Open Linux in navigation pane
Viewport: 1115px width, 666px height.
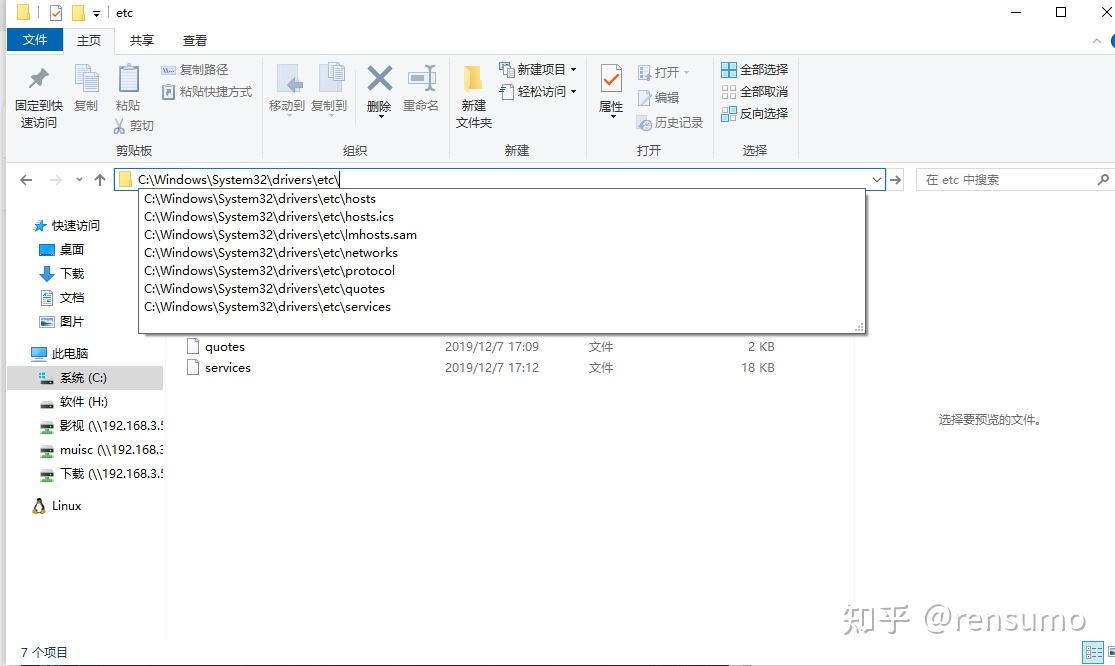pyautogui.click(x=58, y=506)
